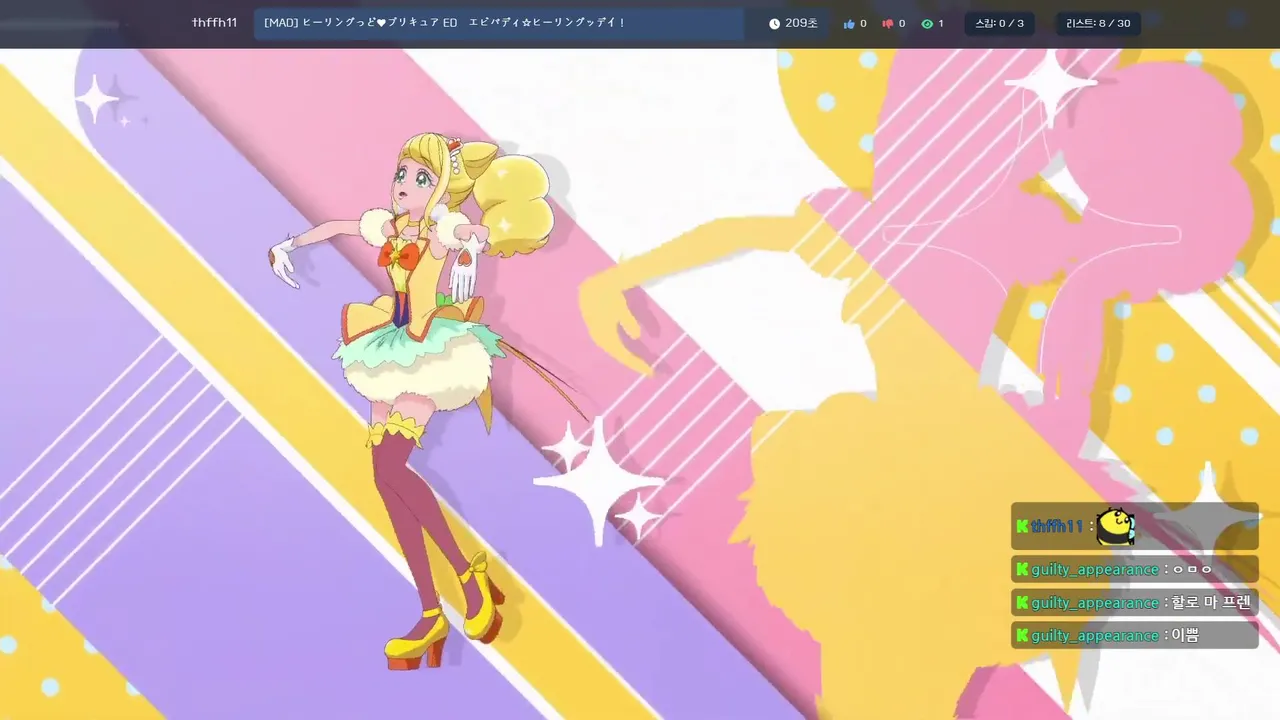Click the 209초 remaining time text
This screenshot has width=1280, height=720.
pos(801,23)
